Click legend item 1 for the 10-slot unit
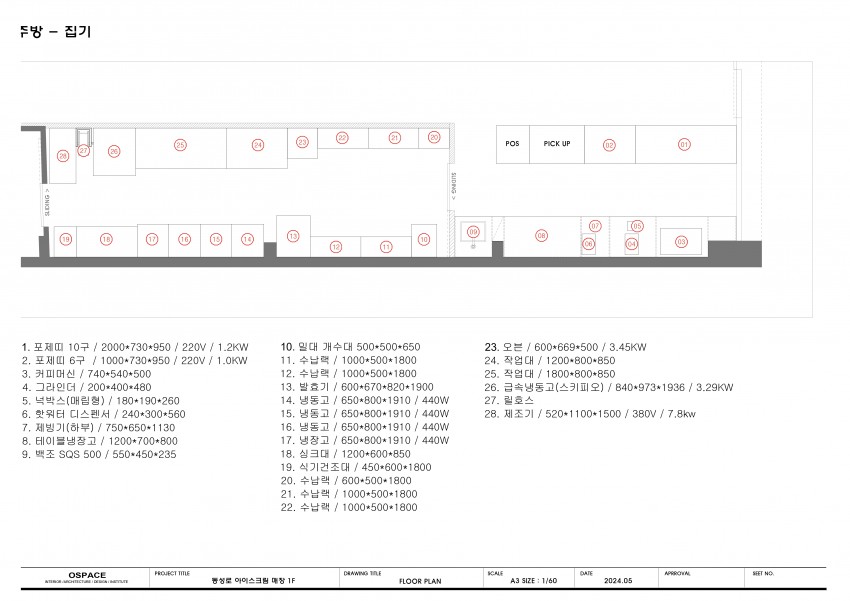850x601 pixels. (x=135, y=346)
